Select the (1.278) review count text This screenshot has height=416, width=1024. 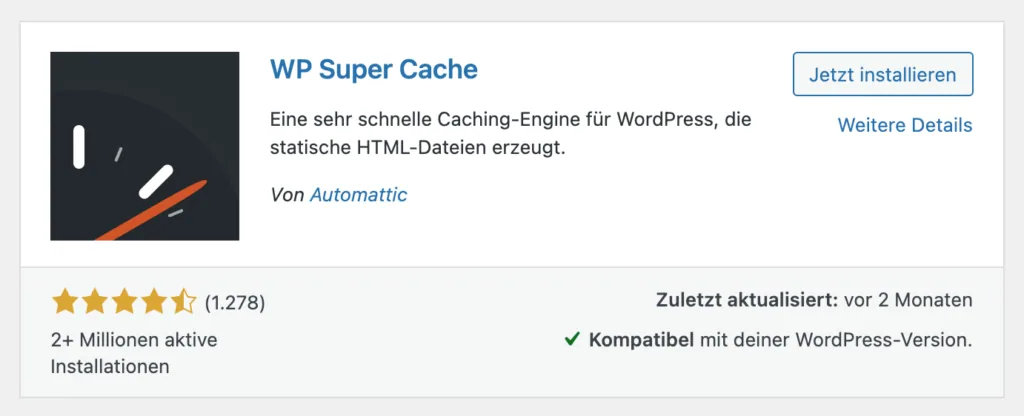[235, 303]
